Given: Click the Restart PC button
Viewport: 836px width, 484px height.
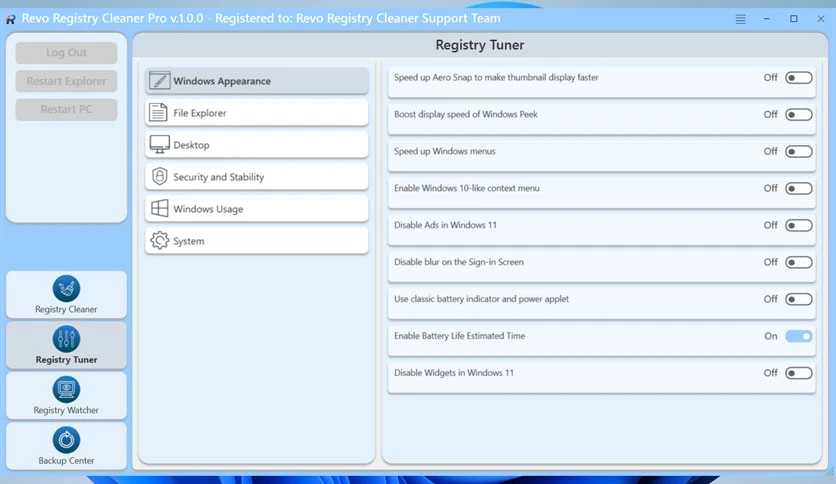Looking at the screenshot, I should [x=66, y=109].
